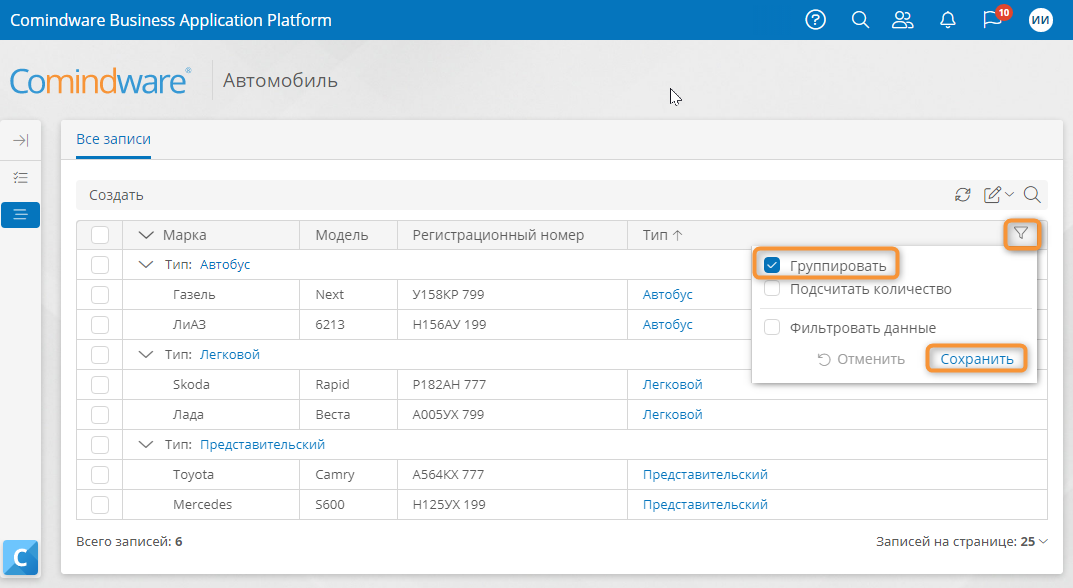1073x588 pixels.
Task: Open the checklist tasks sidebar icon
Action: click(21, 178)
